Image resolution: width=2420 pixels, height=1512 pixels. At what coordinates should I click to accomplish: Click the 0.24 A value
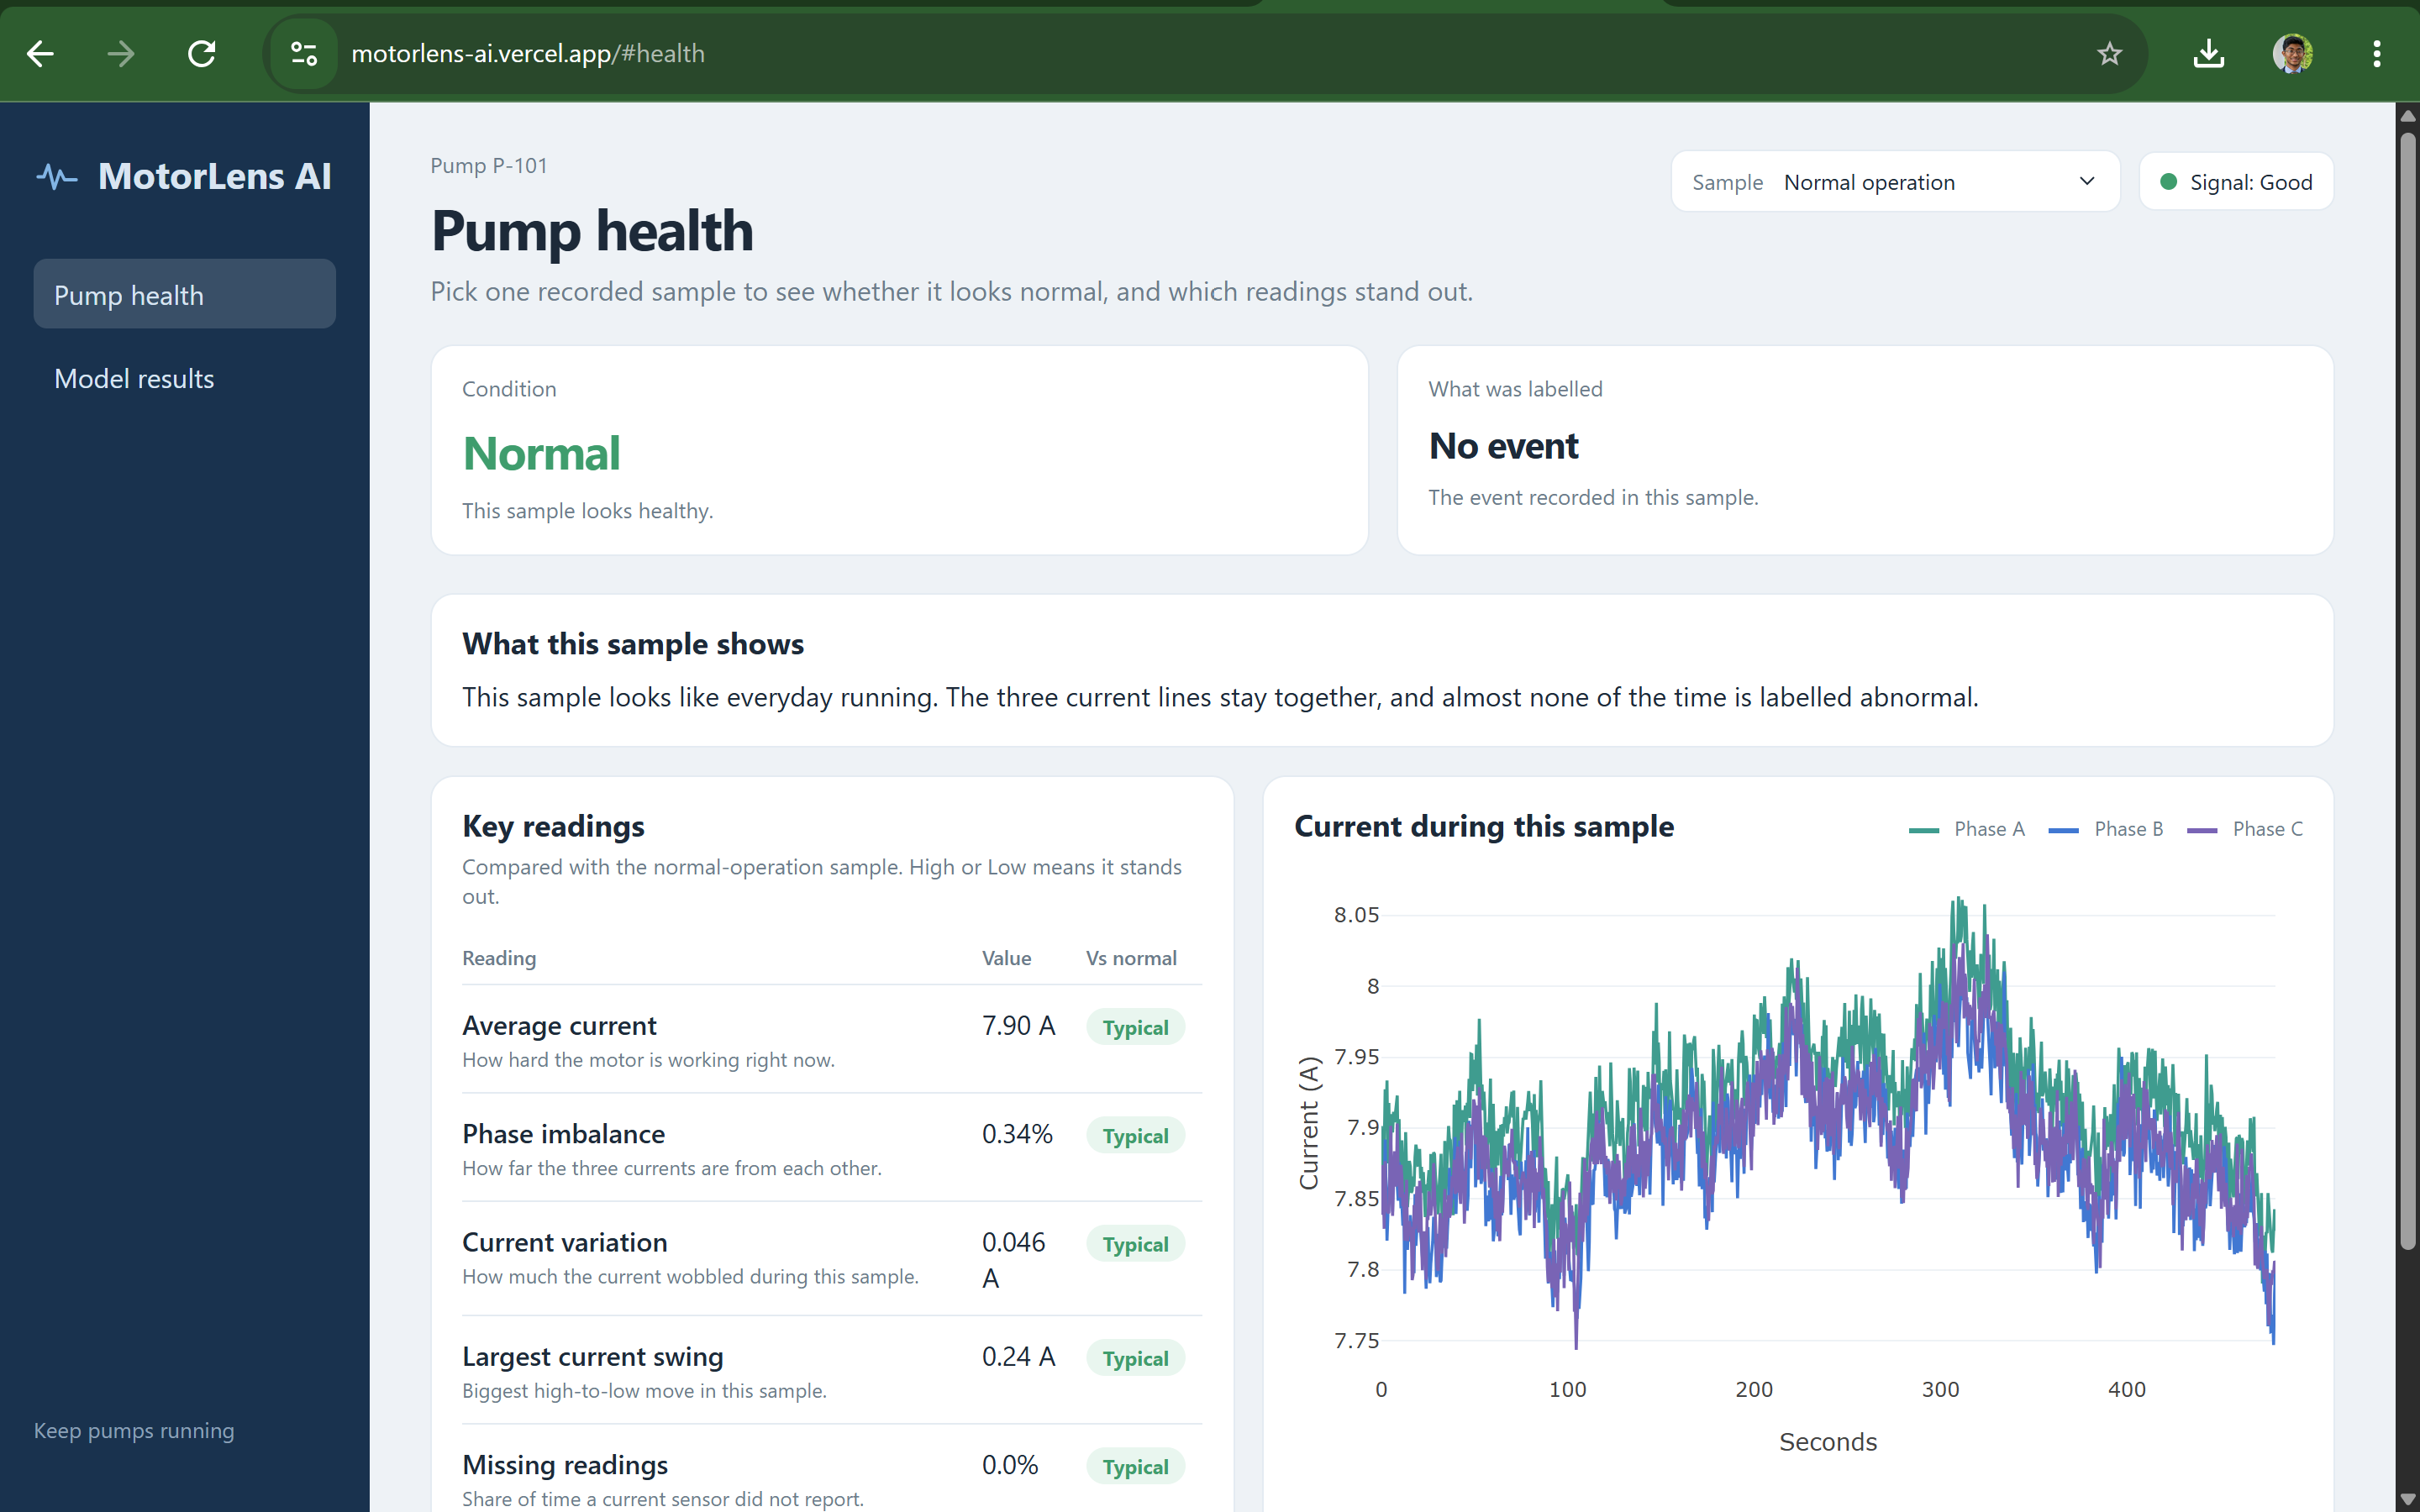1018,1356
